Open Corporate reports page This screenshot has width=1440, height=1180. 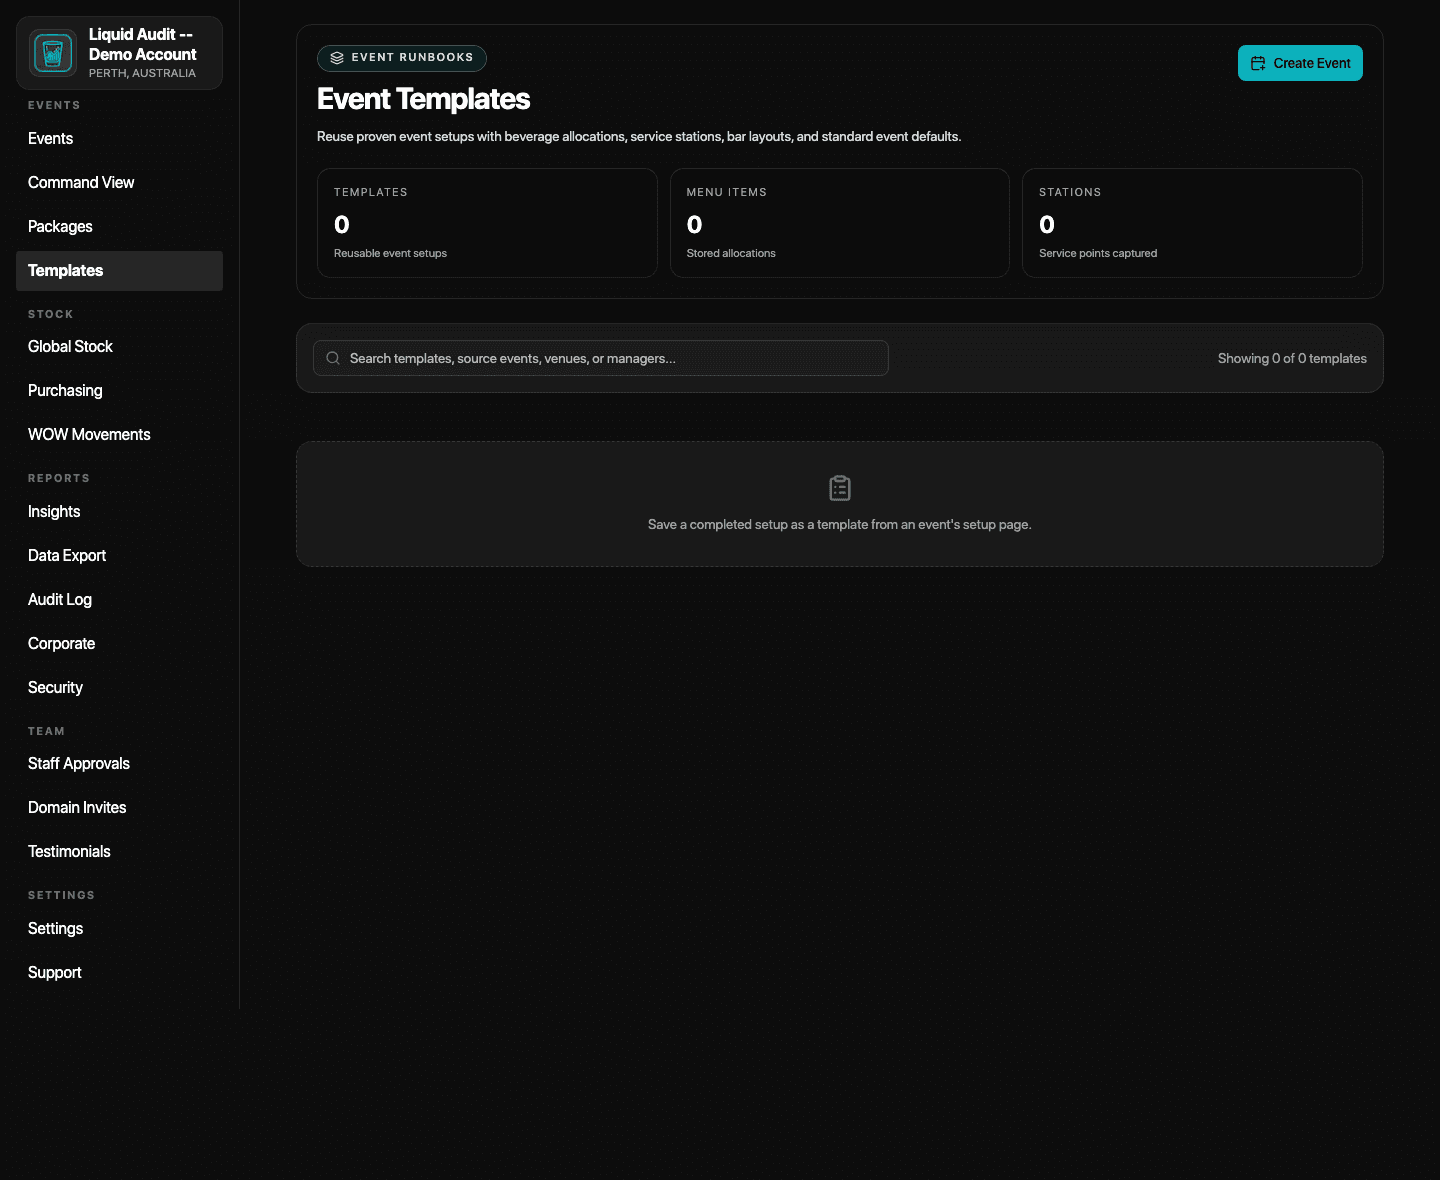pos(119,644)
